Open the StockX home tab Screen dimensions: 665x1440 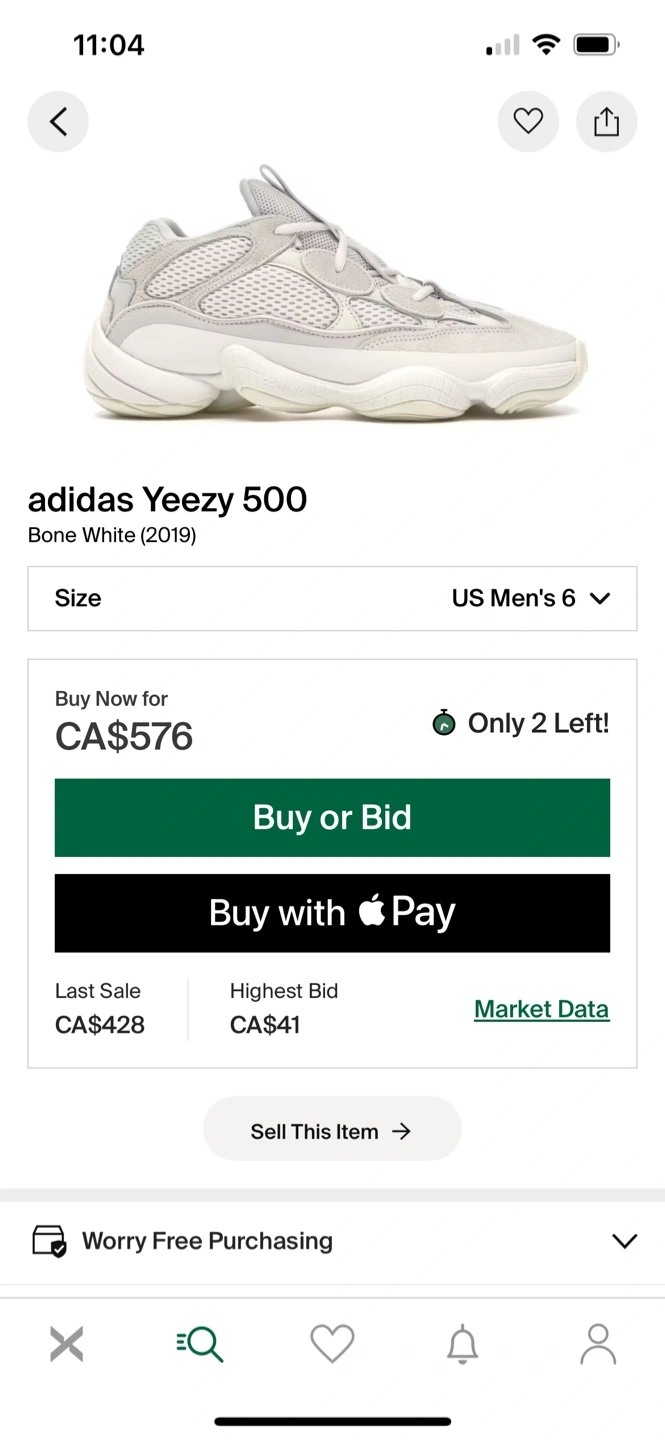click(67, 1344)
